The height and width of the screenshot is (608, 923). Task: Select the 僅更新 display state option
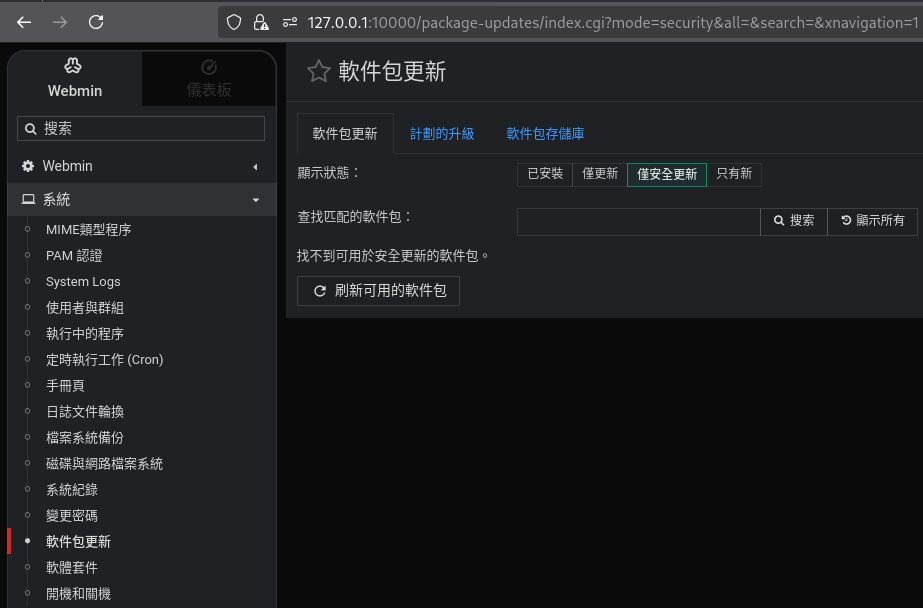(600, 174)
